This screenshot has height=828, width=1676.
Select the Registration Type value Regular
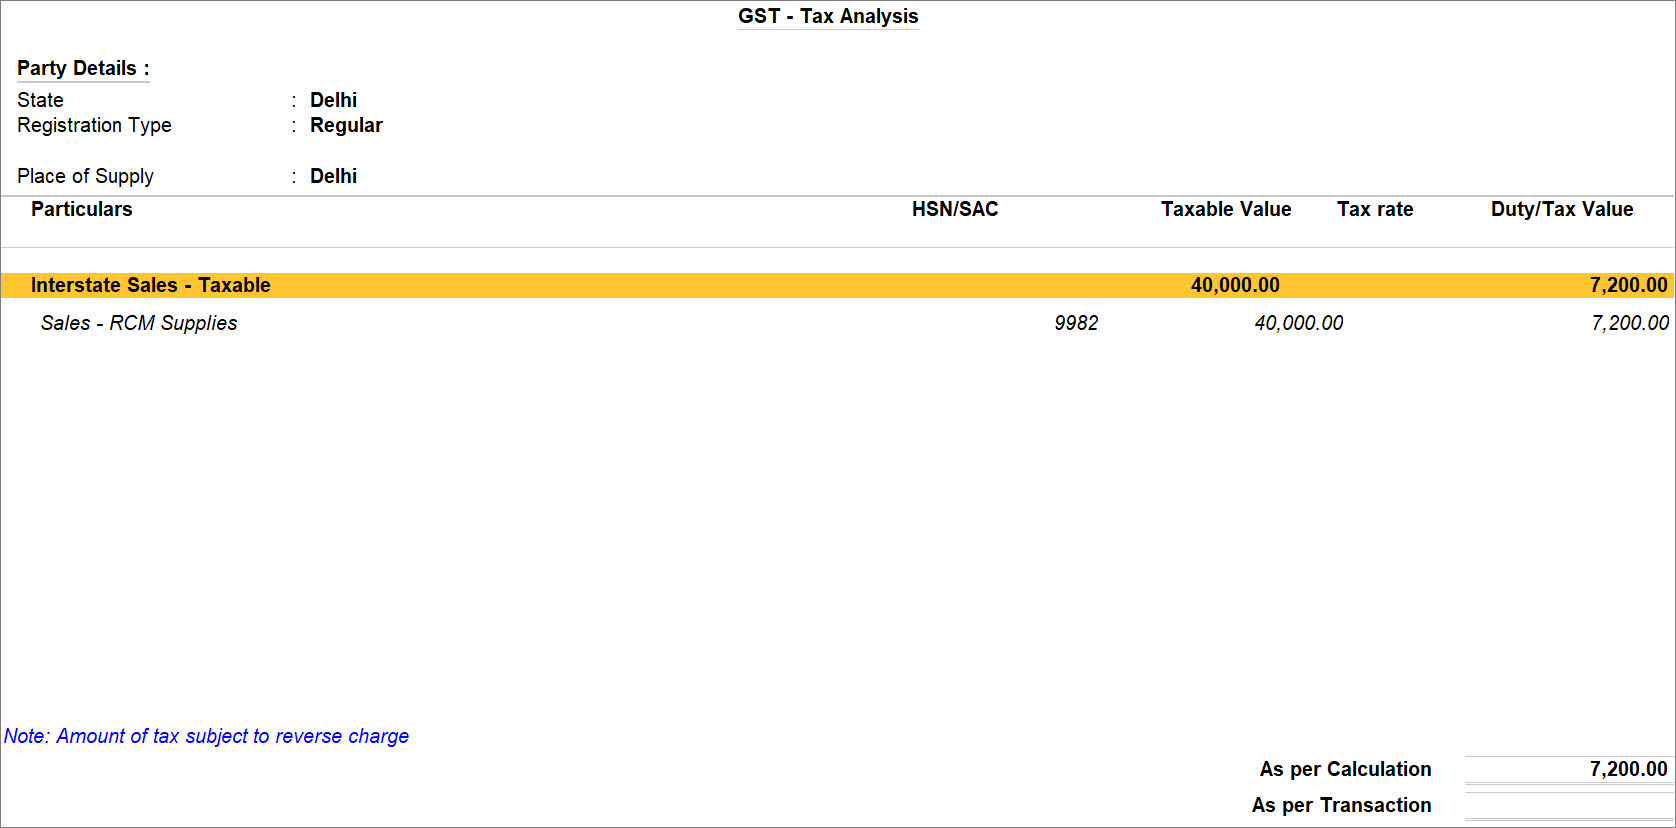(346, 125)
